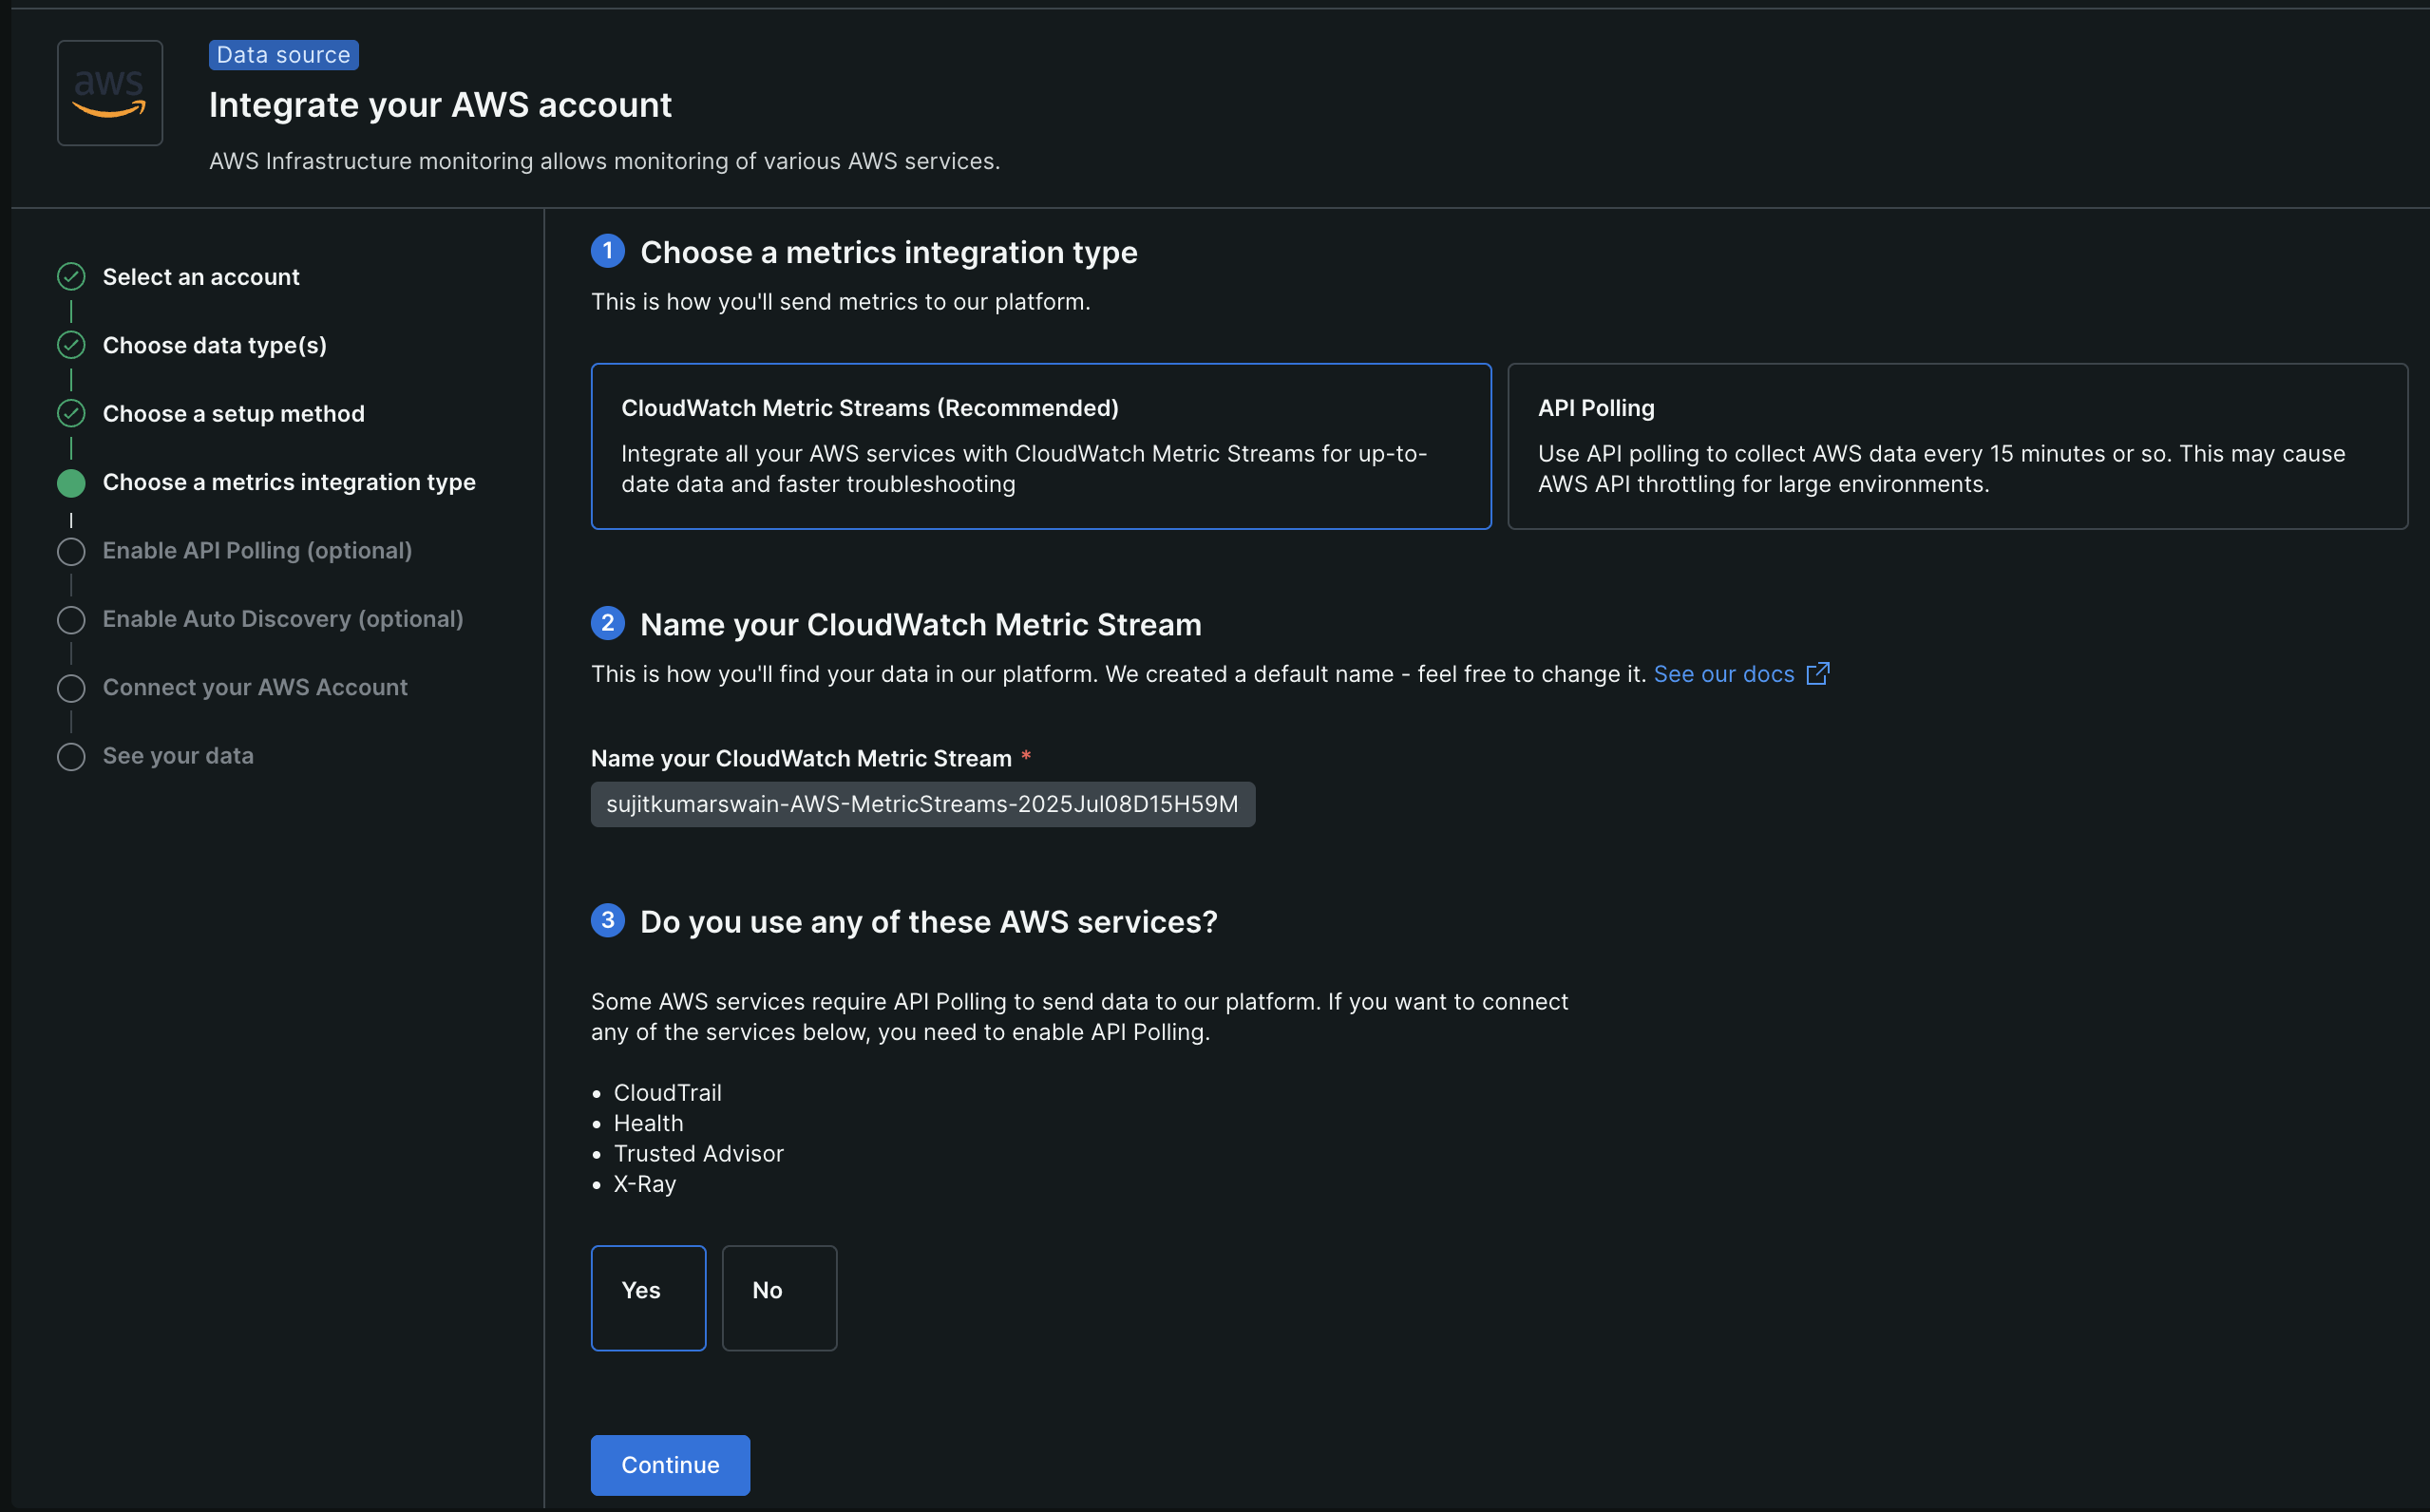Choose Yes for AWS services question
The image size is (2430, 1512).
(x=648, y=1297)
